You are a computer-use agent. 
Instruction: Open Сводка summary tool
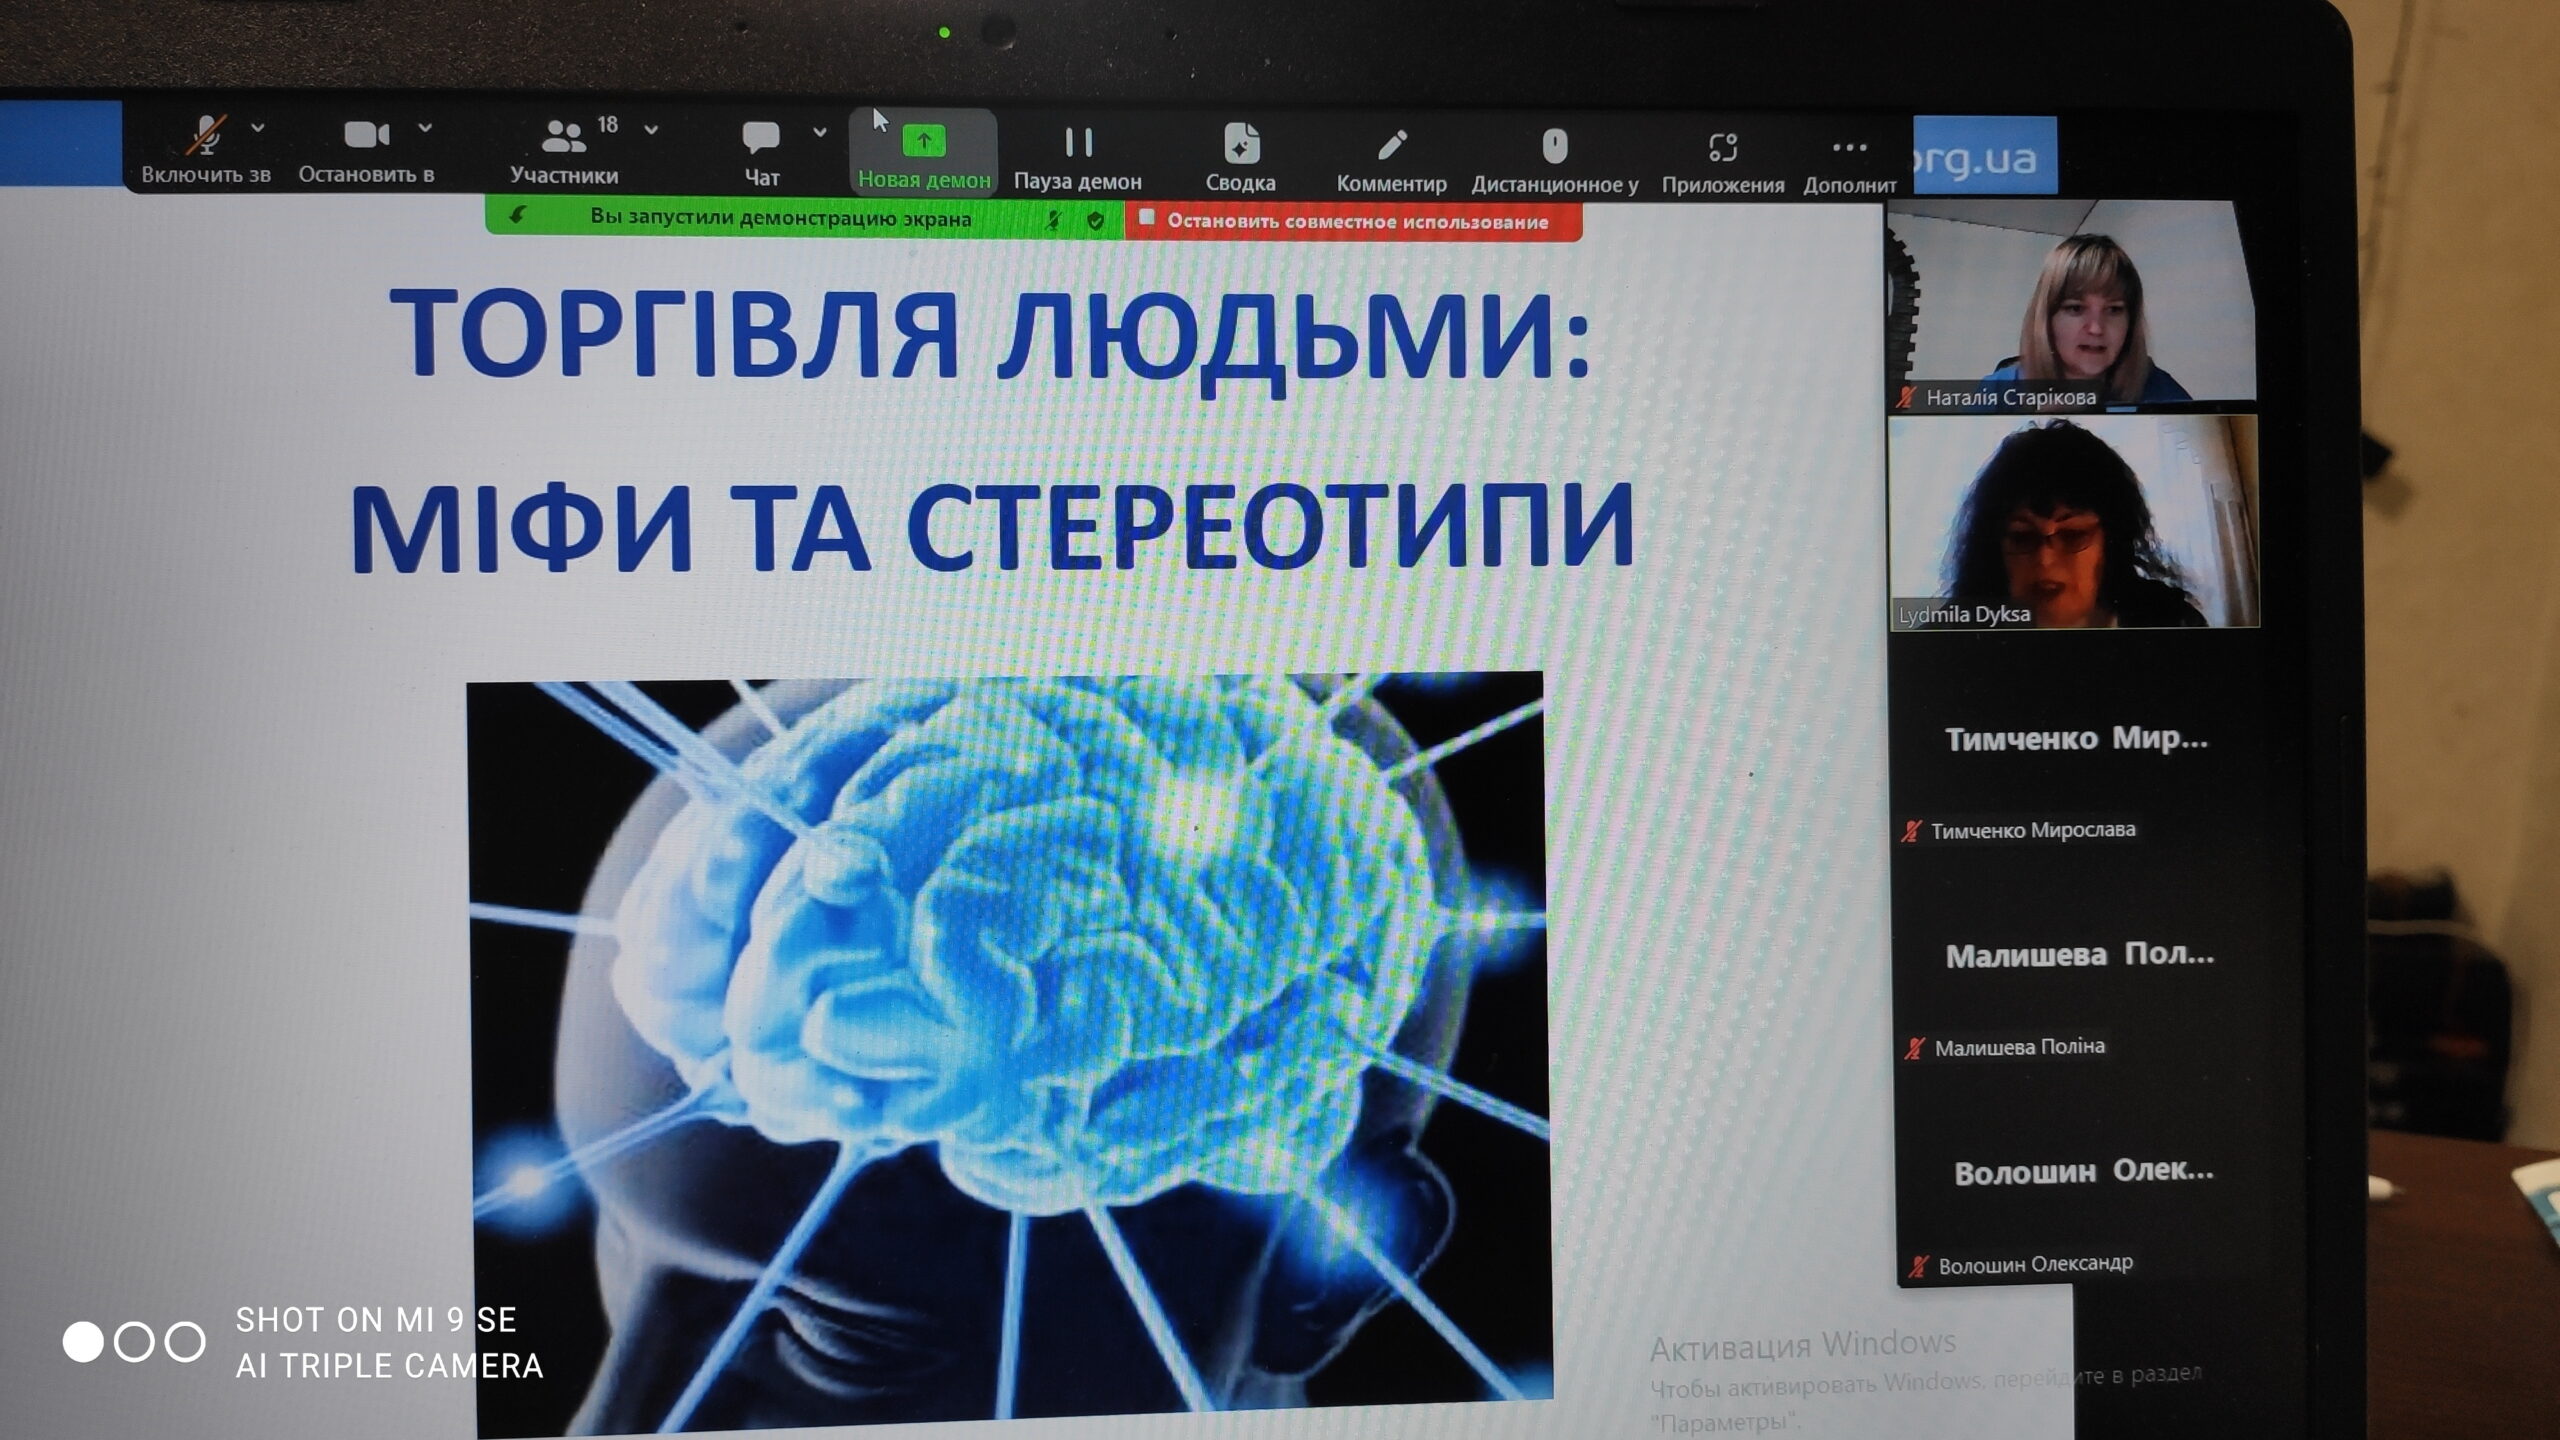coord(1241,146)
